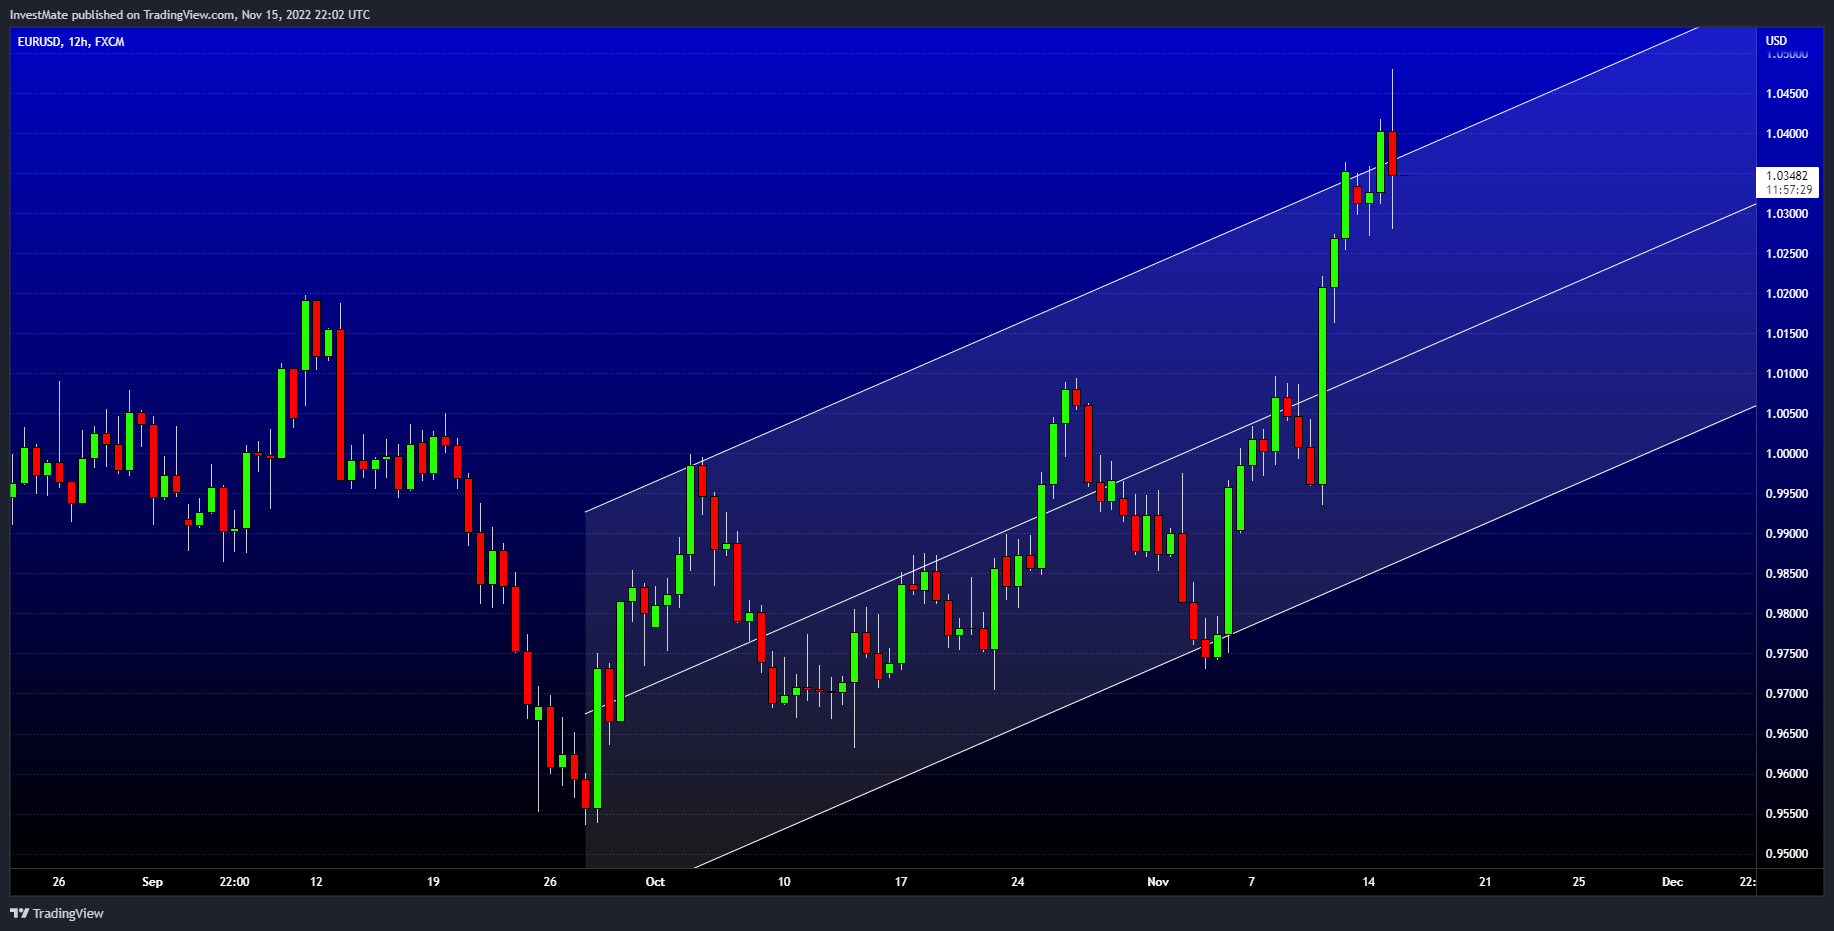The image size is (1834, 931).
Task: Click the 1.01000 price axis label
Action: (x=1787, y=374)
